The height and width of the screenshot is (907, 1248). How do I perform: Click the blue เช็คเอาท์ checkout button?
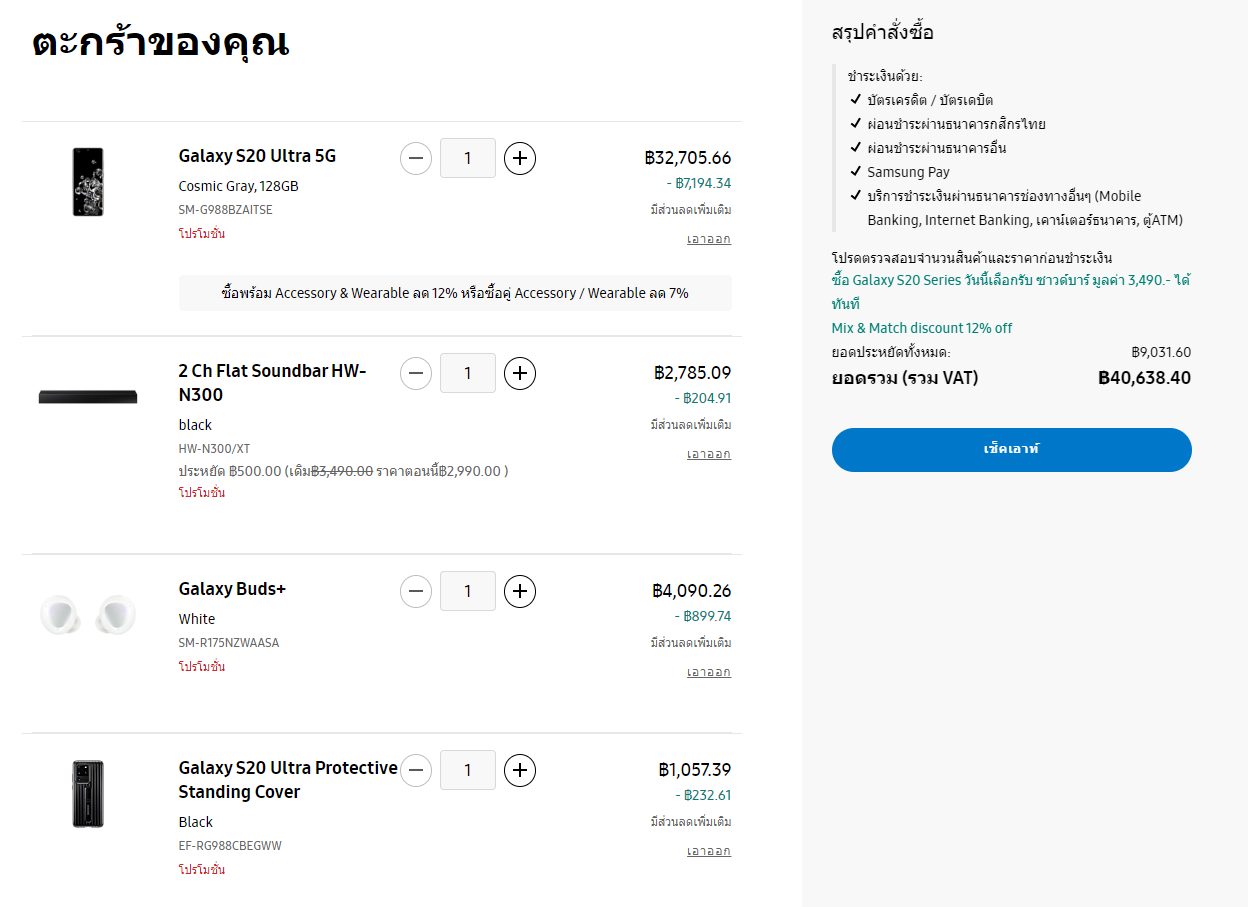pos(1011,449)
